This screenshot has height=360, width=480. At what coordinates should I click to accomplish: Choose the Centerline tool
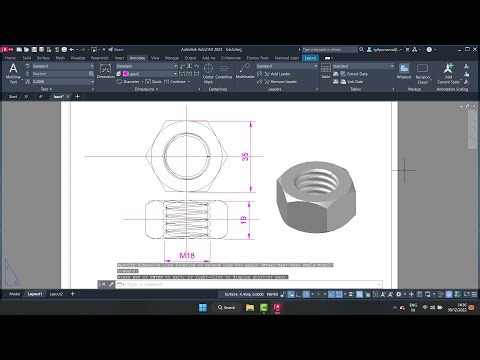[224, 71]
